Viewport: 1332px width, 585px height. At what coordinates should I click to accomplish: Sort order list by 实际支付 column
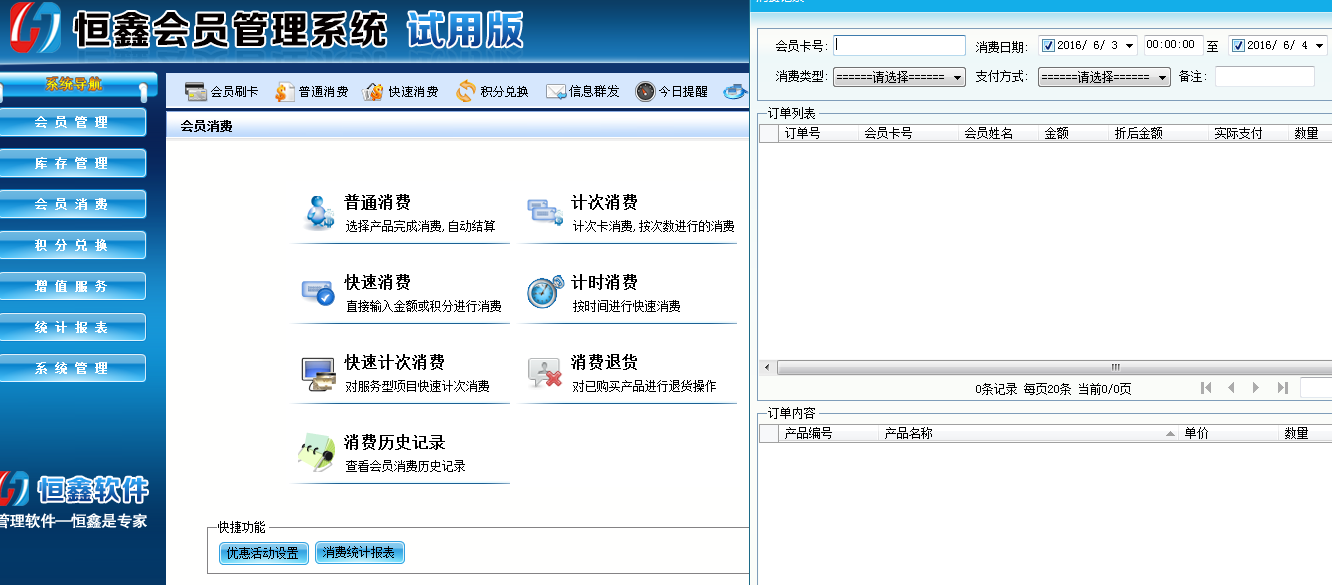(x=1249, y=133)
